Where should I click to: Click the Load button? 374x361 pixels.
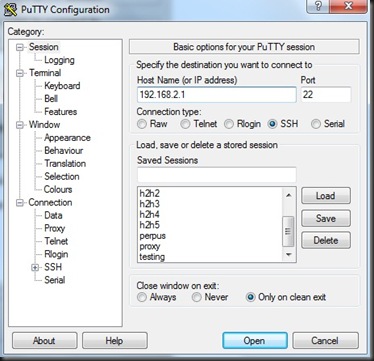tap(326, 196)
